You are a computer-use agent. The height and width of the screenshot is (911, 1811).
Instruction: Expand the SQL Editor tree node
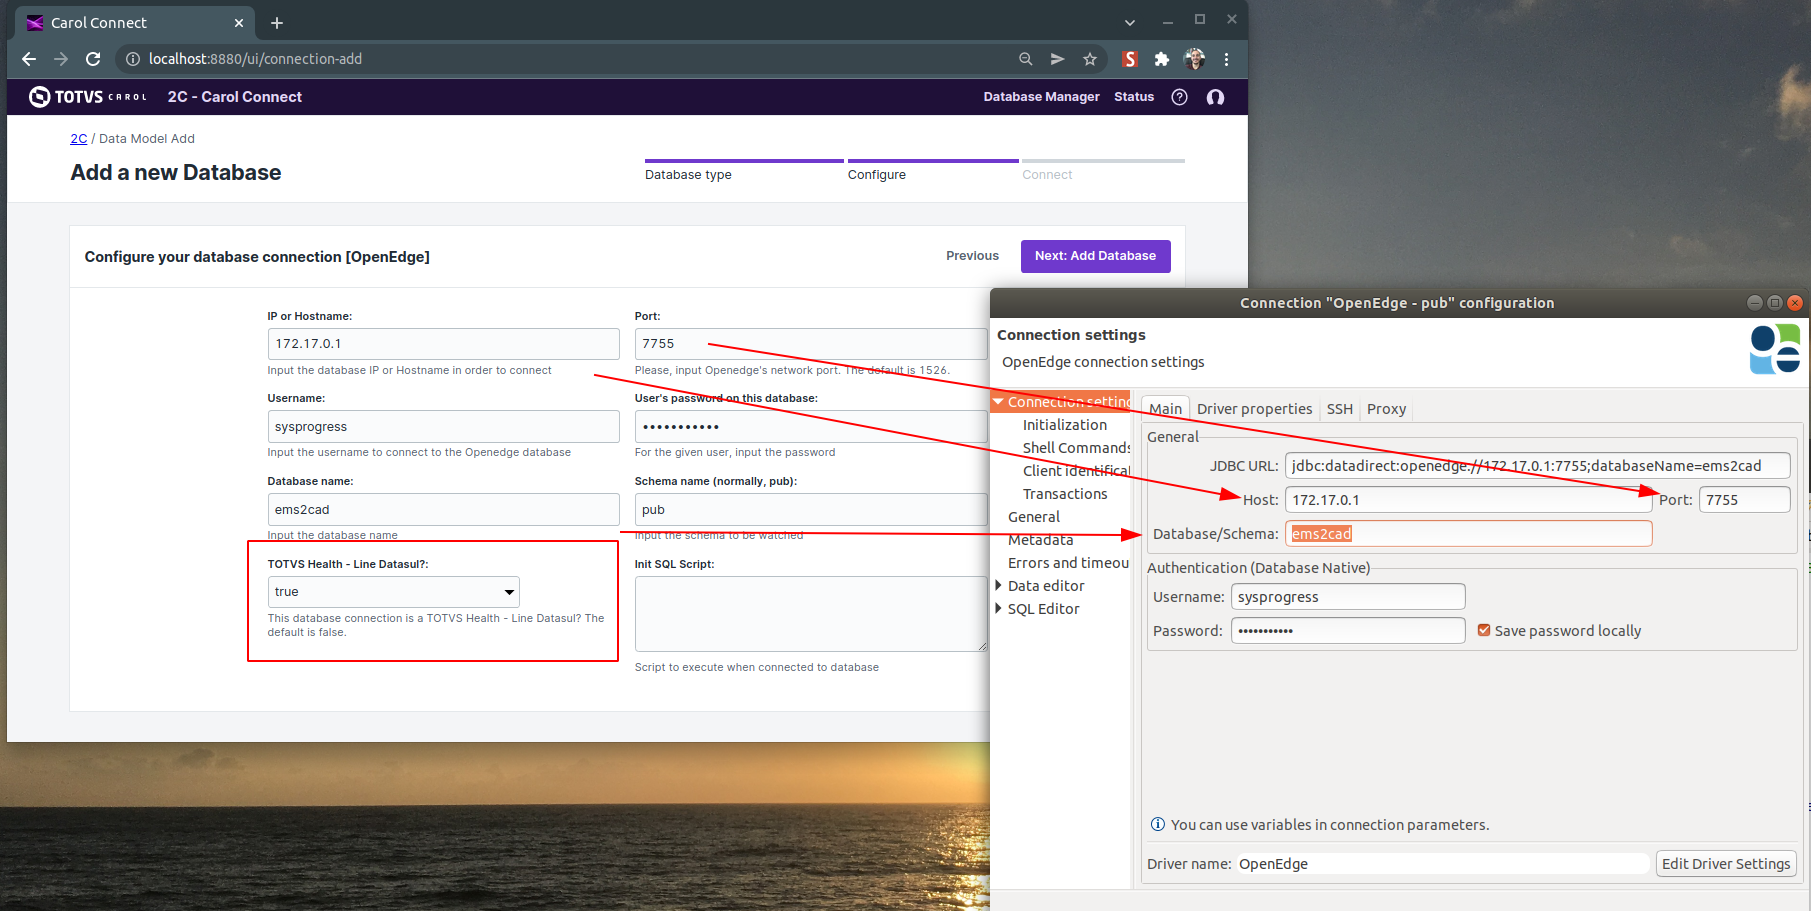[998, 609]
